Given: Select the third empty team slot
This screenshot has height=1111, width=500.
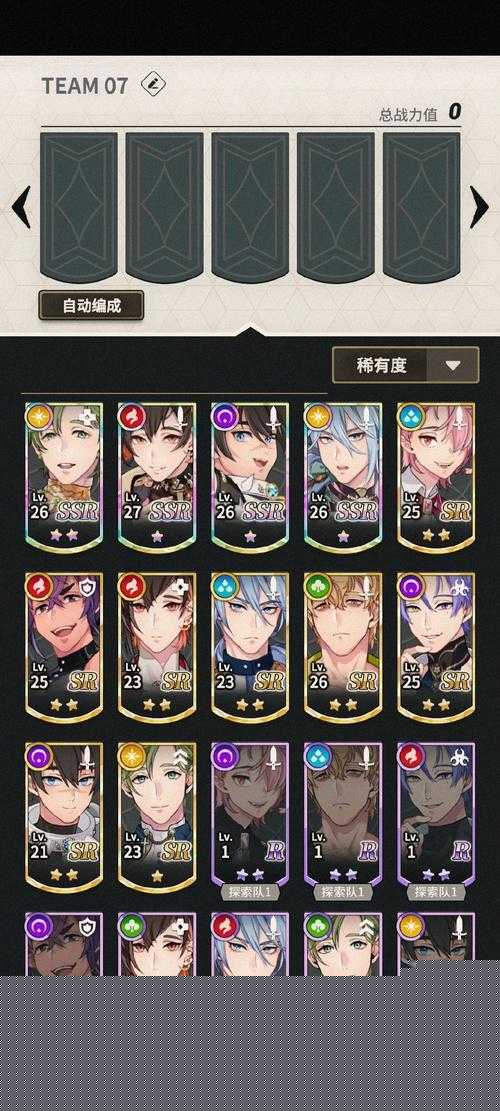Looking at the screenshot, I should coord(250,206).
